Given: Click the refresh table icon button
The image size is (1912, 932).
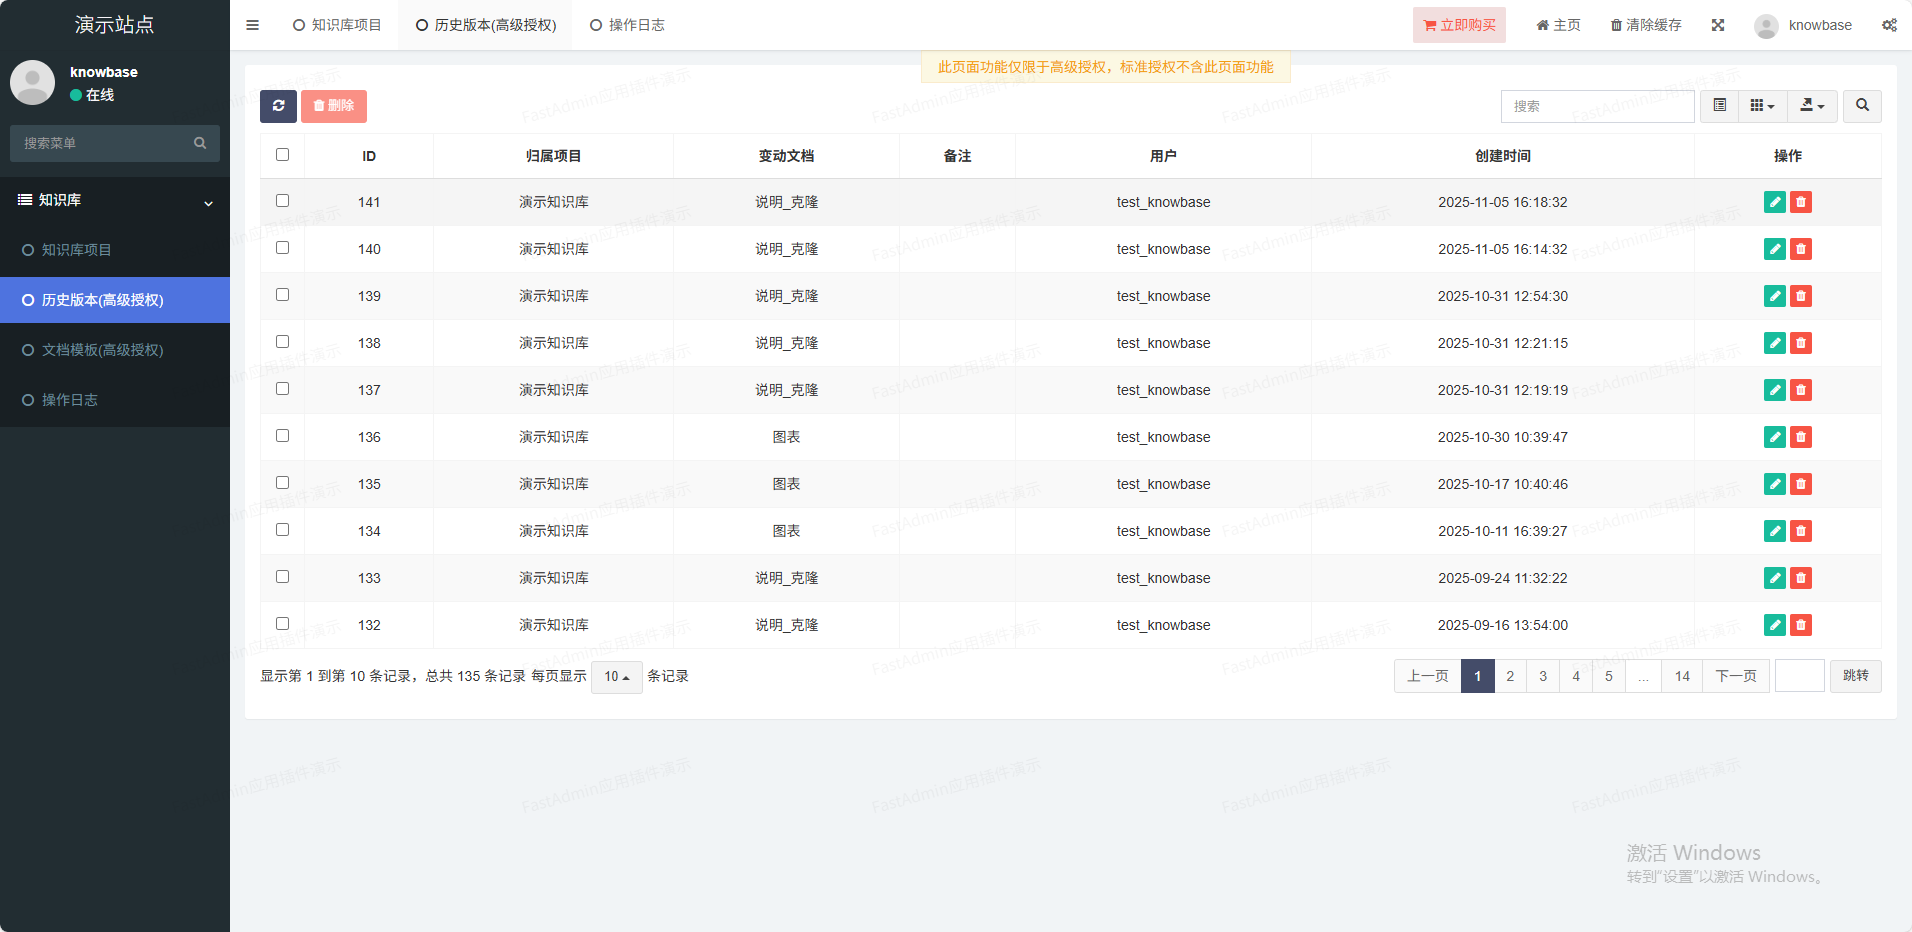Looking at the screenshot, I should pyautogui.click(x=278, y=106).
